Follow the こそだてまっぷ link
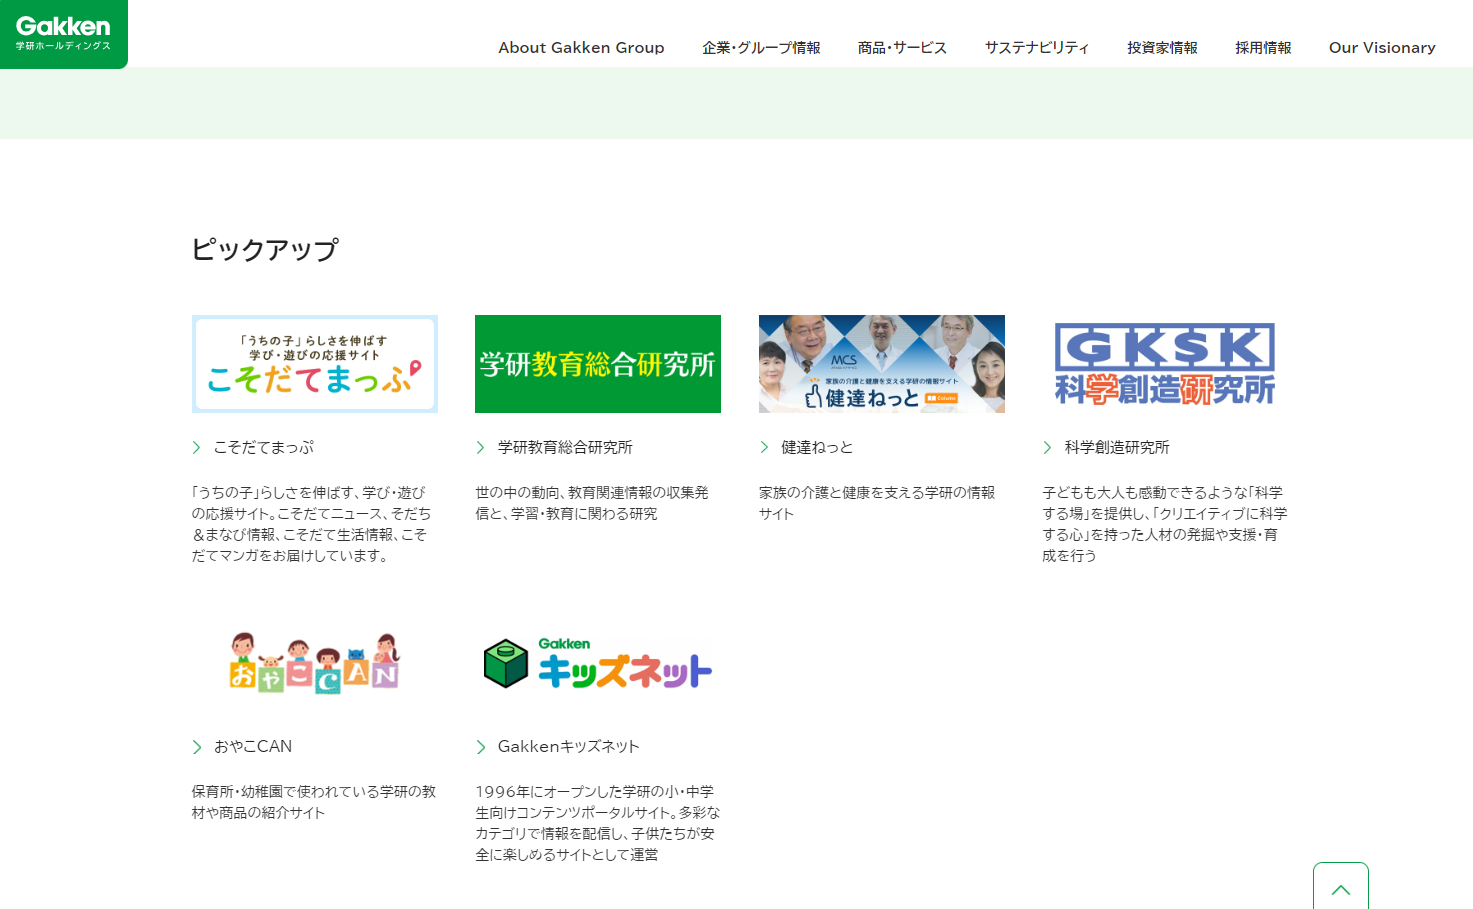The width and height of the screenshot is (1473, 909). [264, 447]
